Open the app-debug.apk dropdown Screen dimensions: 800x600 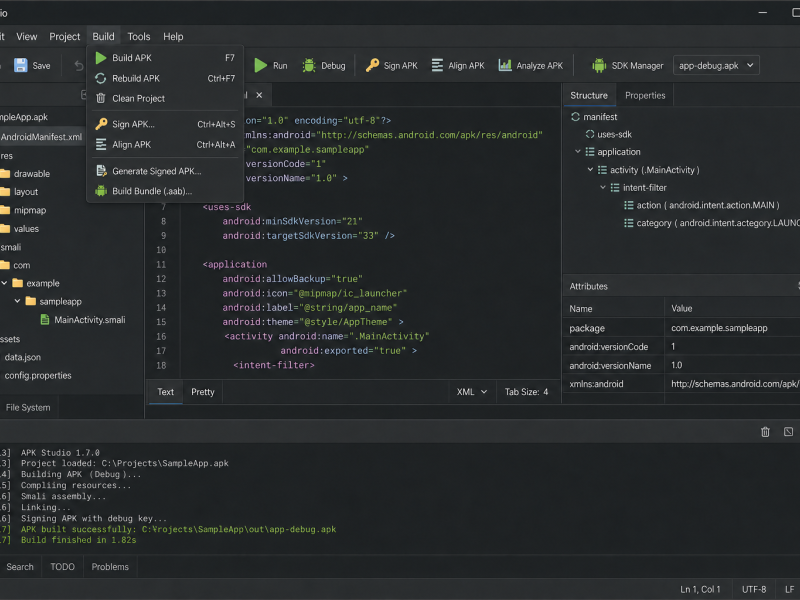click(x=716, y=65)
